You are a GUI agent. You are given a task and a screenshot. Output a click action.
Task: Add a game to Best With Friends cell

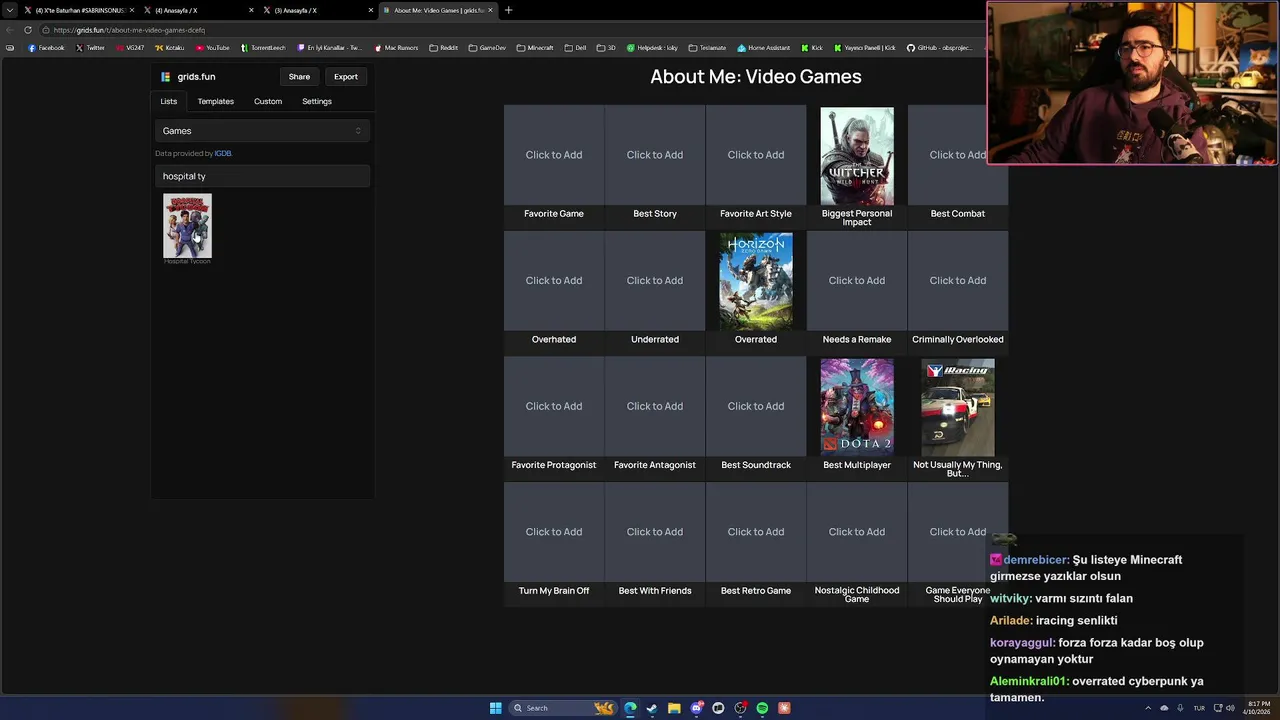click(x=655, y=532)
